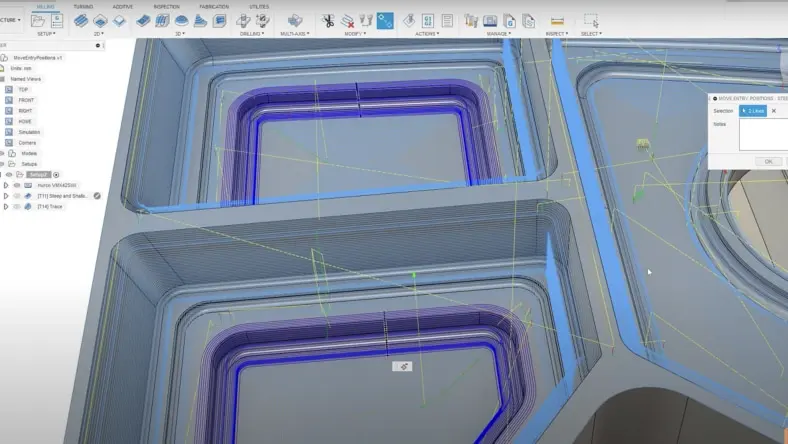Select the Simulation named view
Image resolution: width=788 pixels, height=444 pixels.
[x=29, y=132]
